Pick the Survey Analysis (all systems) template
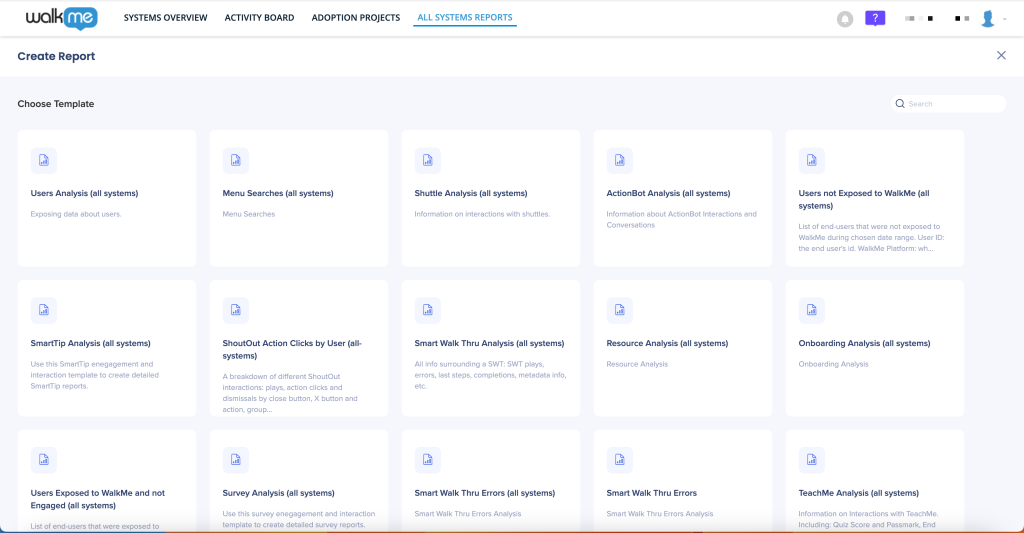The height and width of the screenshot is (533, 1024). pos(278,493)
